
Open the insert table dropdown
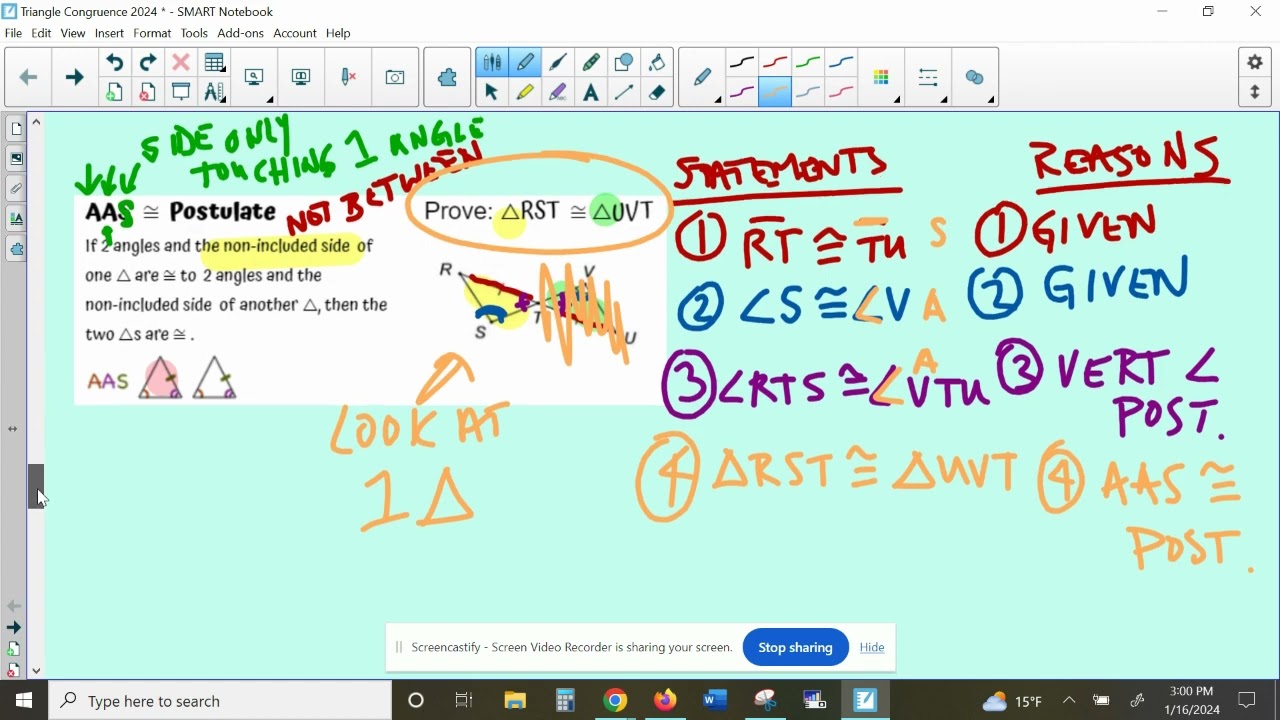pos(214,63)
